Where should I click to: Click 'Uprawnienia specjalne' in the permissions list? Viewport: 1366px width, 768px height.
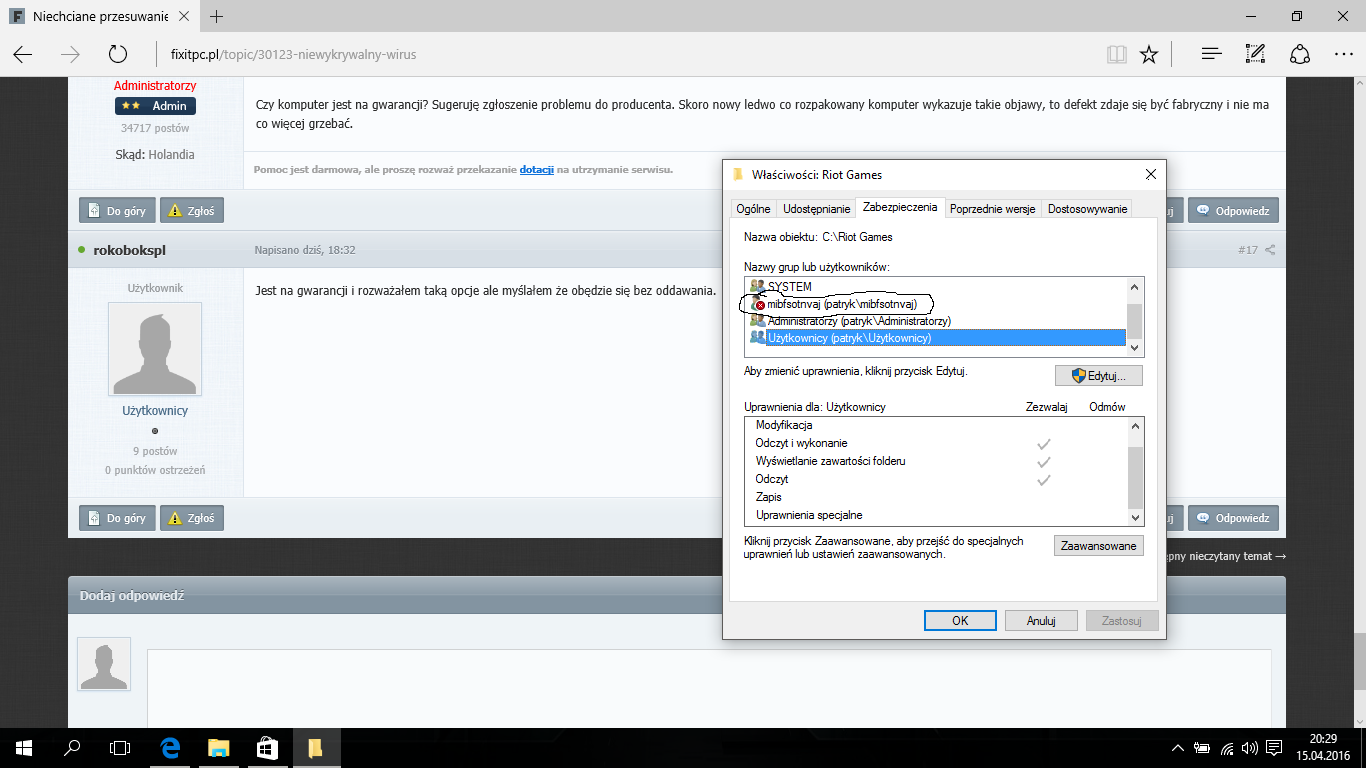tap(809, 515)
